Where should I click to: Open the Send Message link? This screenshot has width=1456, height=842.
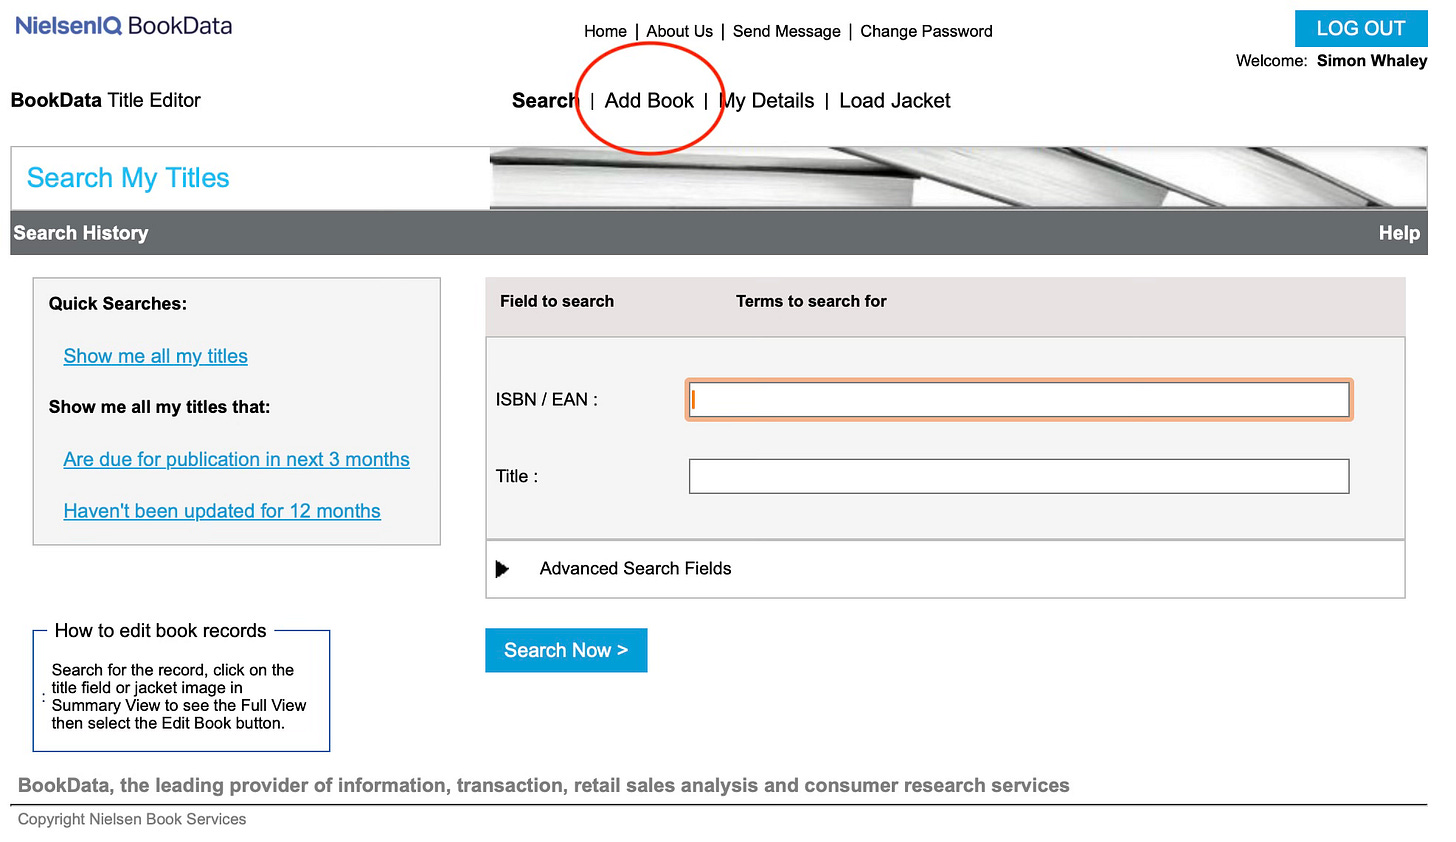786,31
